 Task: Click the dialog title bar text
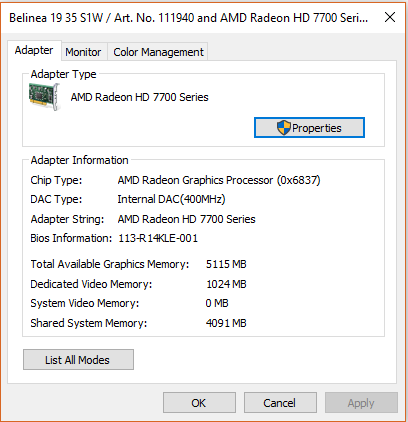tap(189, 18)
